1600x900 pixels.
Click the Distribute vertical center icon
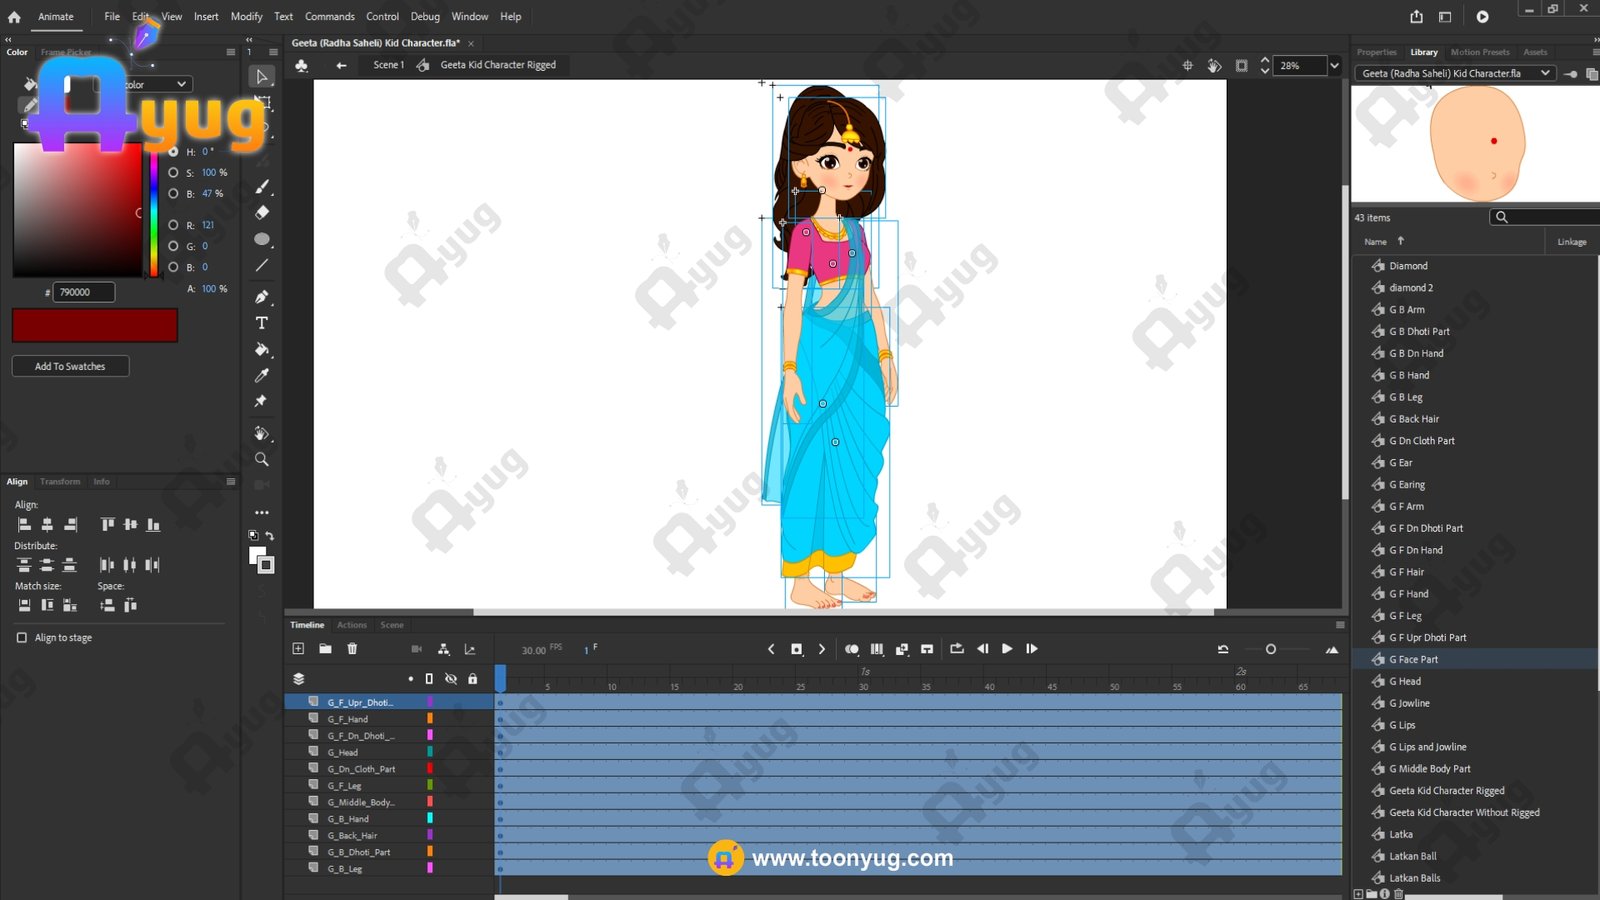46,565
